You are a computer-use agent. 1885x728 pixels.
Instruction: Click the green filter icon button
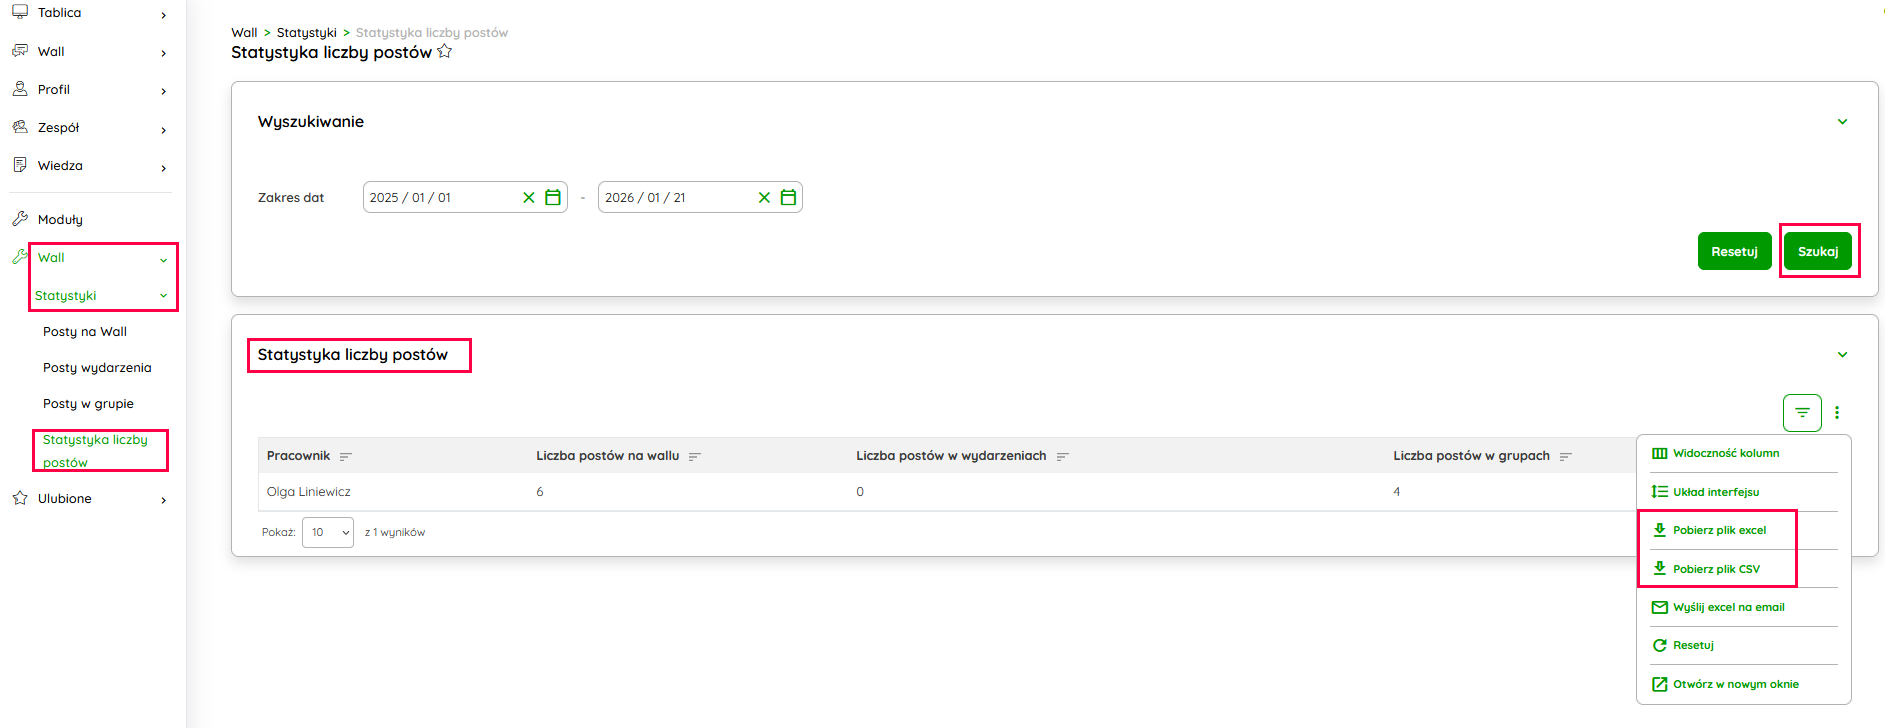point(1802,412)
